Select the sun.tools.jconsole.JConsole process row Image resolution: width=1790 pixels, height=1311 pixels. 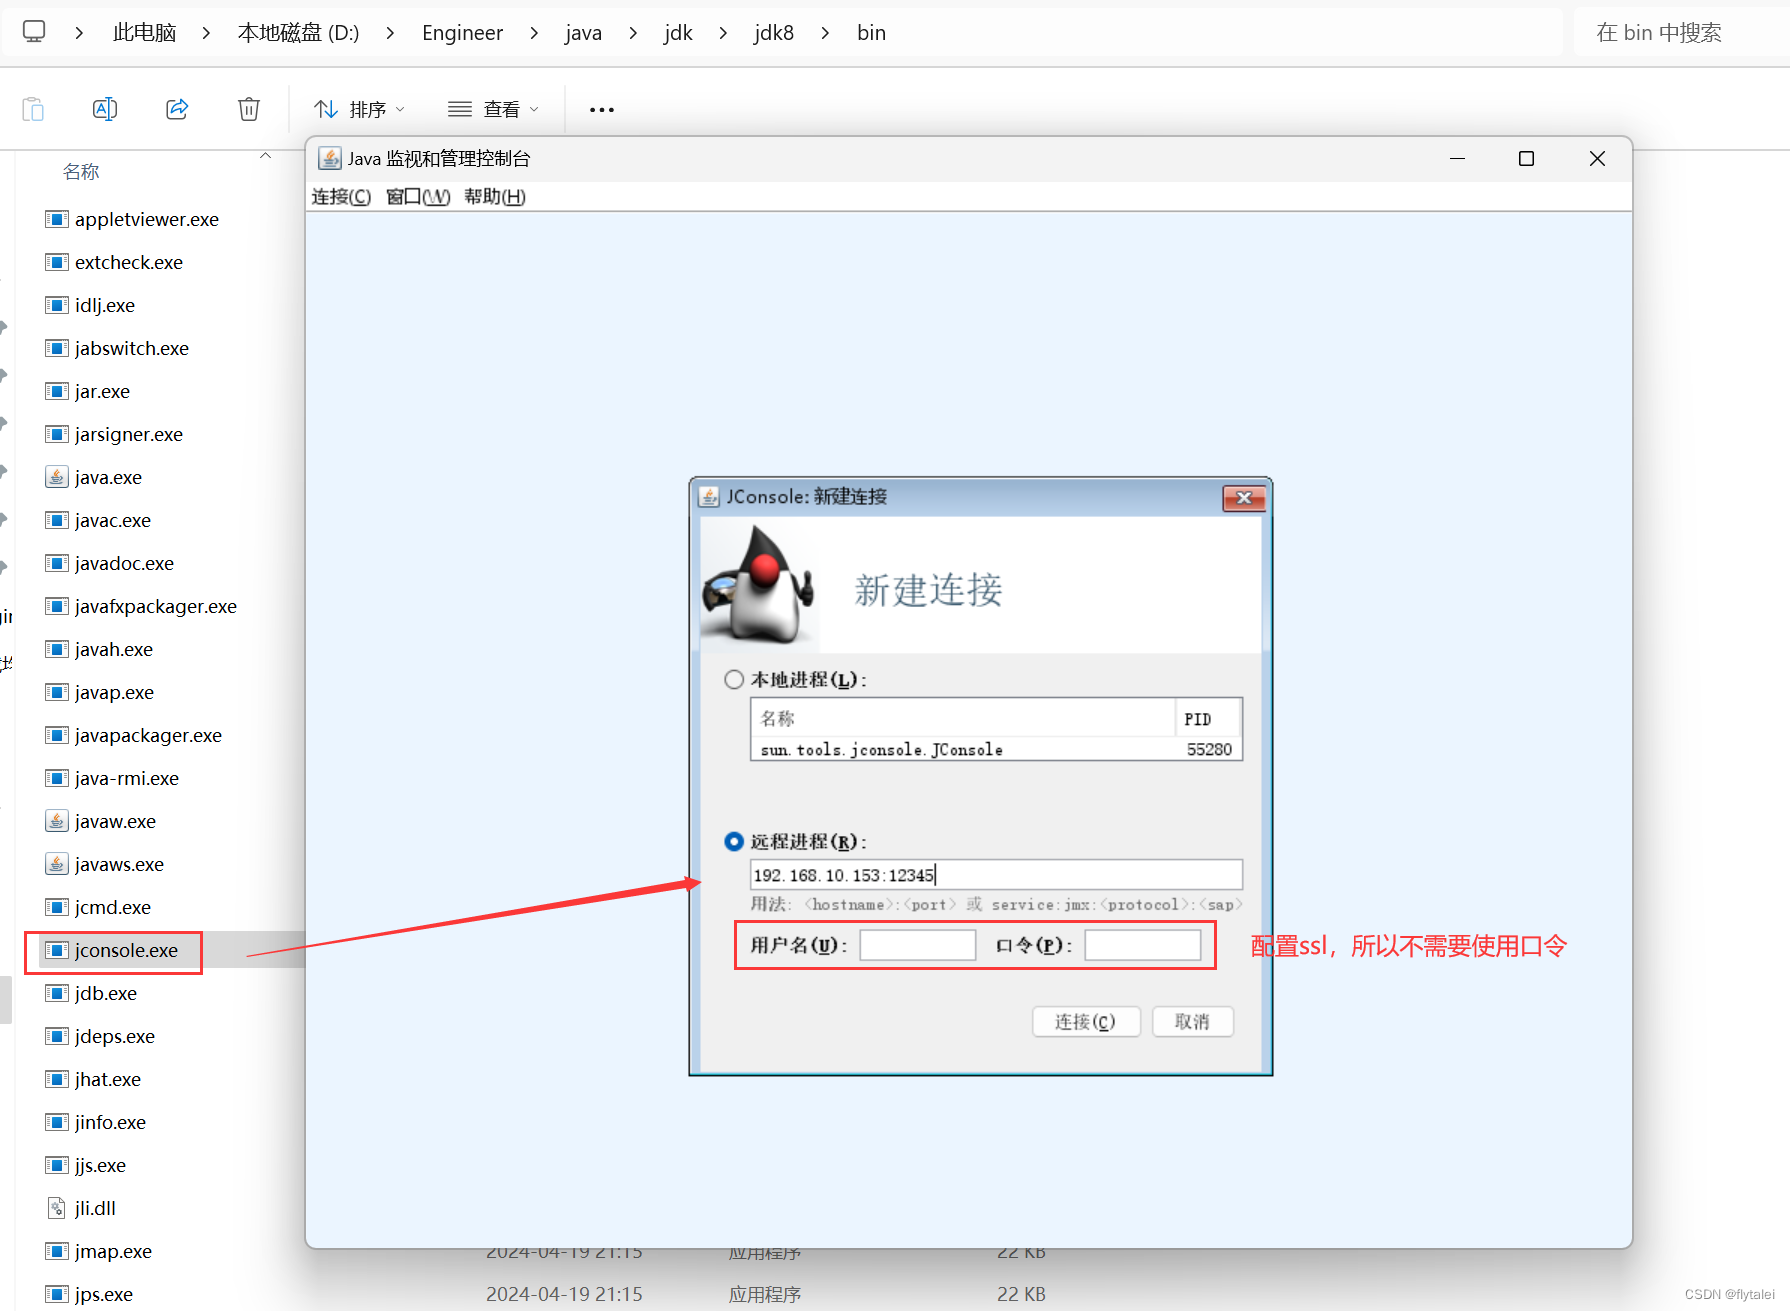pyautogui.click(x=996, y=750)
